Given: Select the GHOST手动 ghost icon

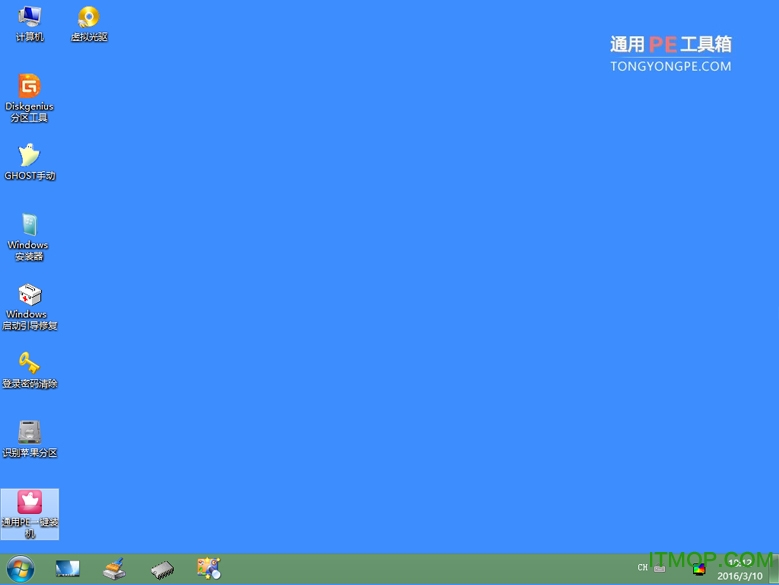Looking at the screenshot, I should (29, 161).
